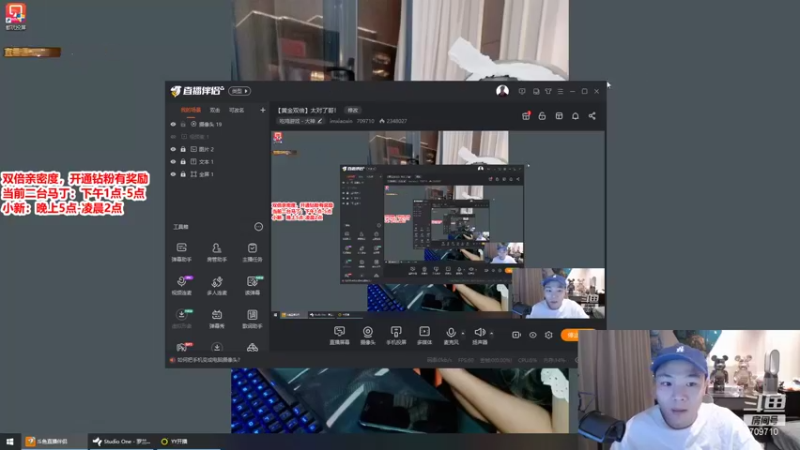
Task: Toggle visibility of the greyed second source
Action: (x=173, y=137)
